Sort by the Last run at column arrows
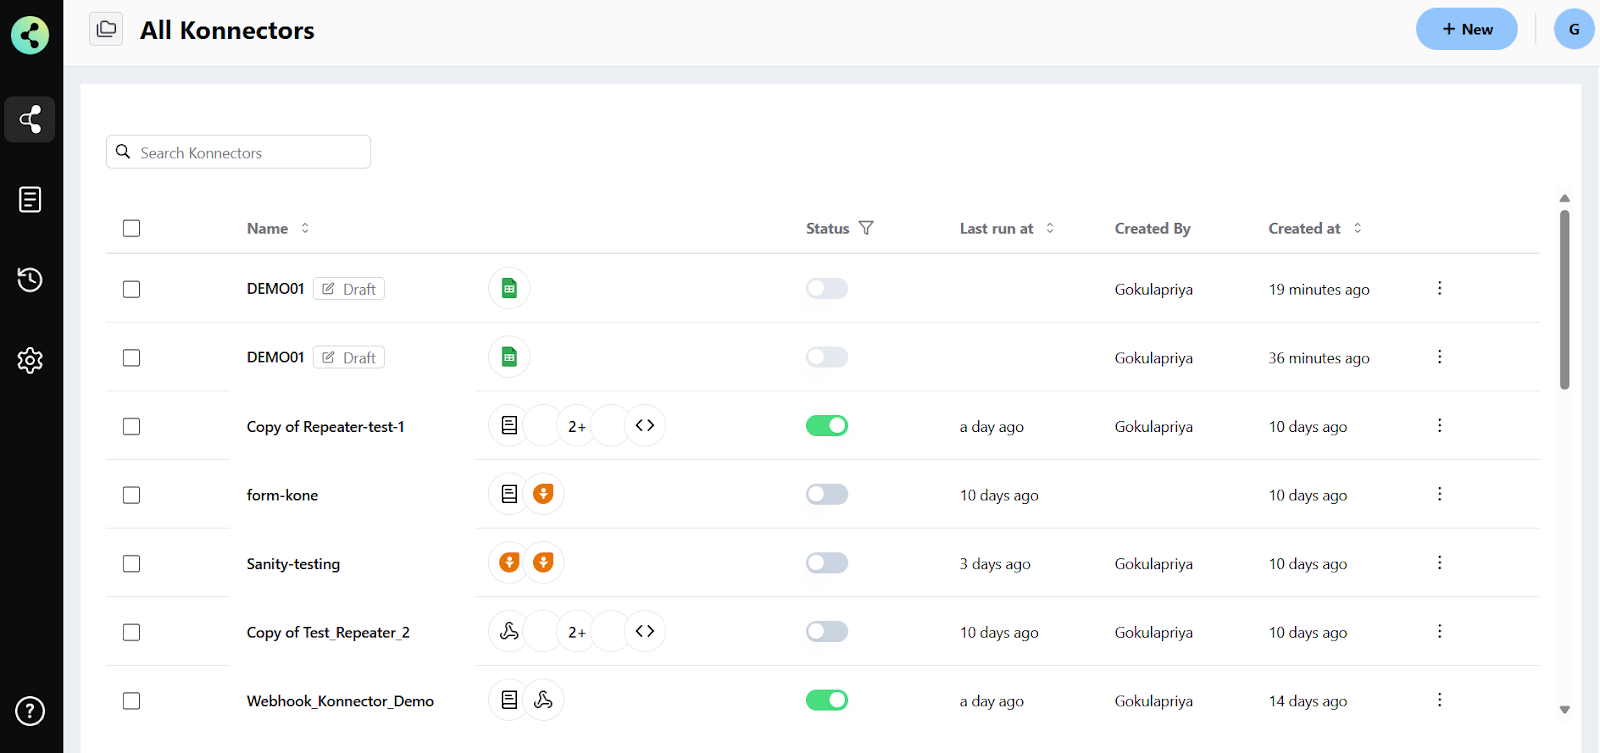Screen dimensions: 1600x753 click(x=1050, y=228)
